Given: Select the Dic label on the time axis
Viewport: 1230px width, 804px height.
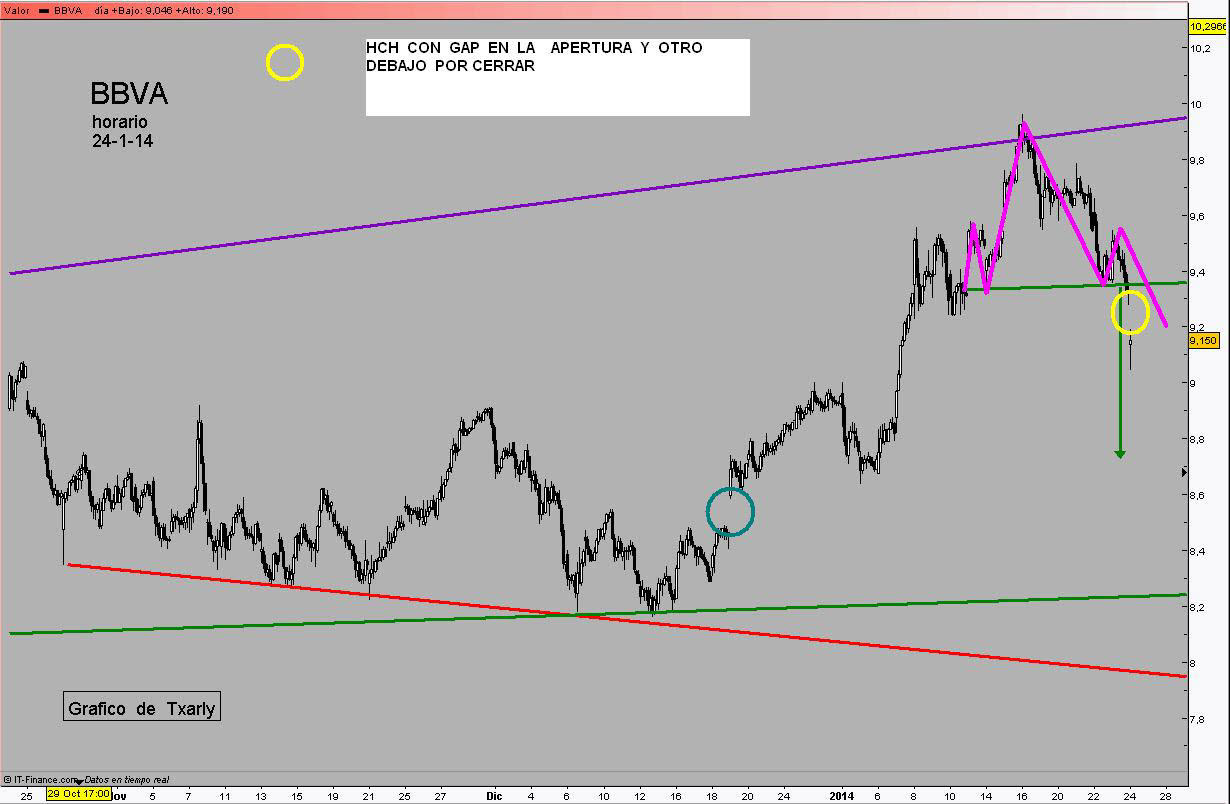Looking at the screenshot, I should (x=493, y=797).
